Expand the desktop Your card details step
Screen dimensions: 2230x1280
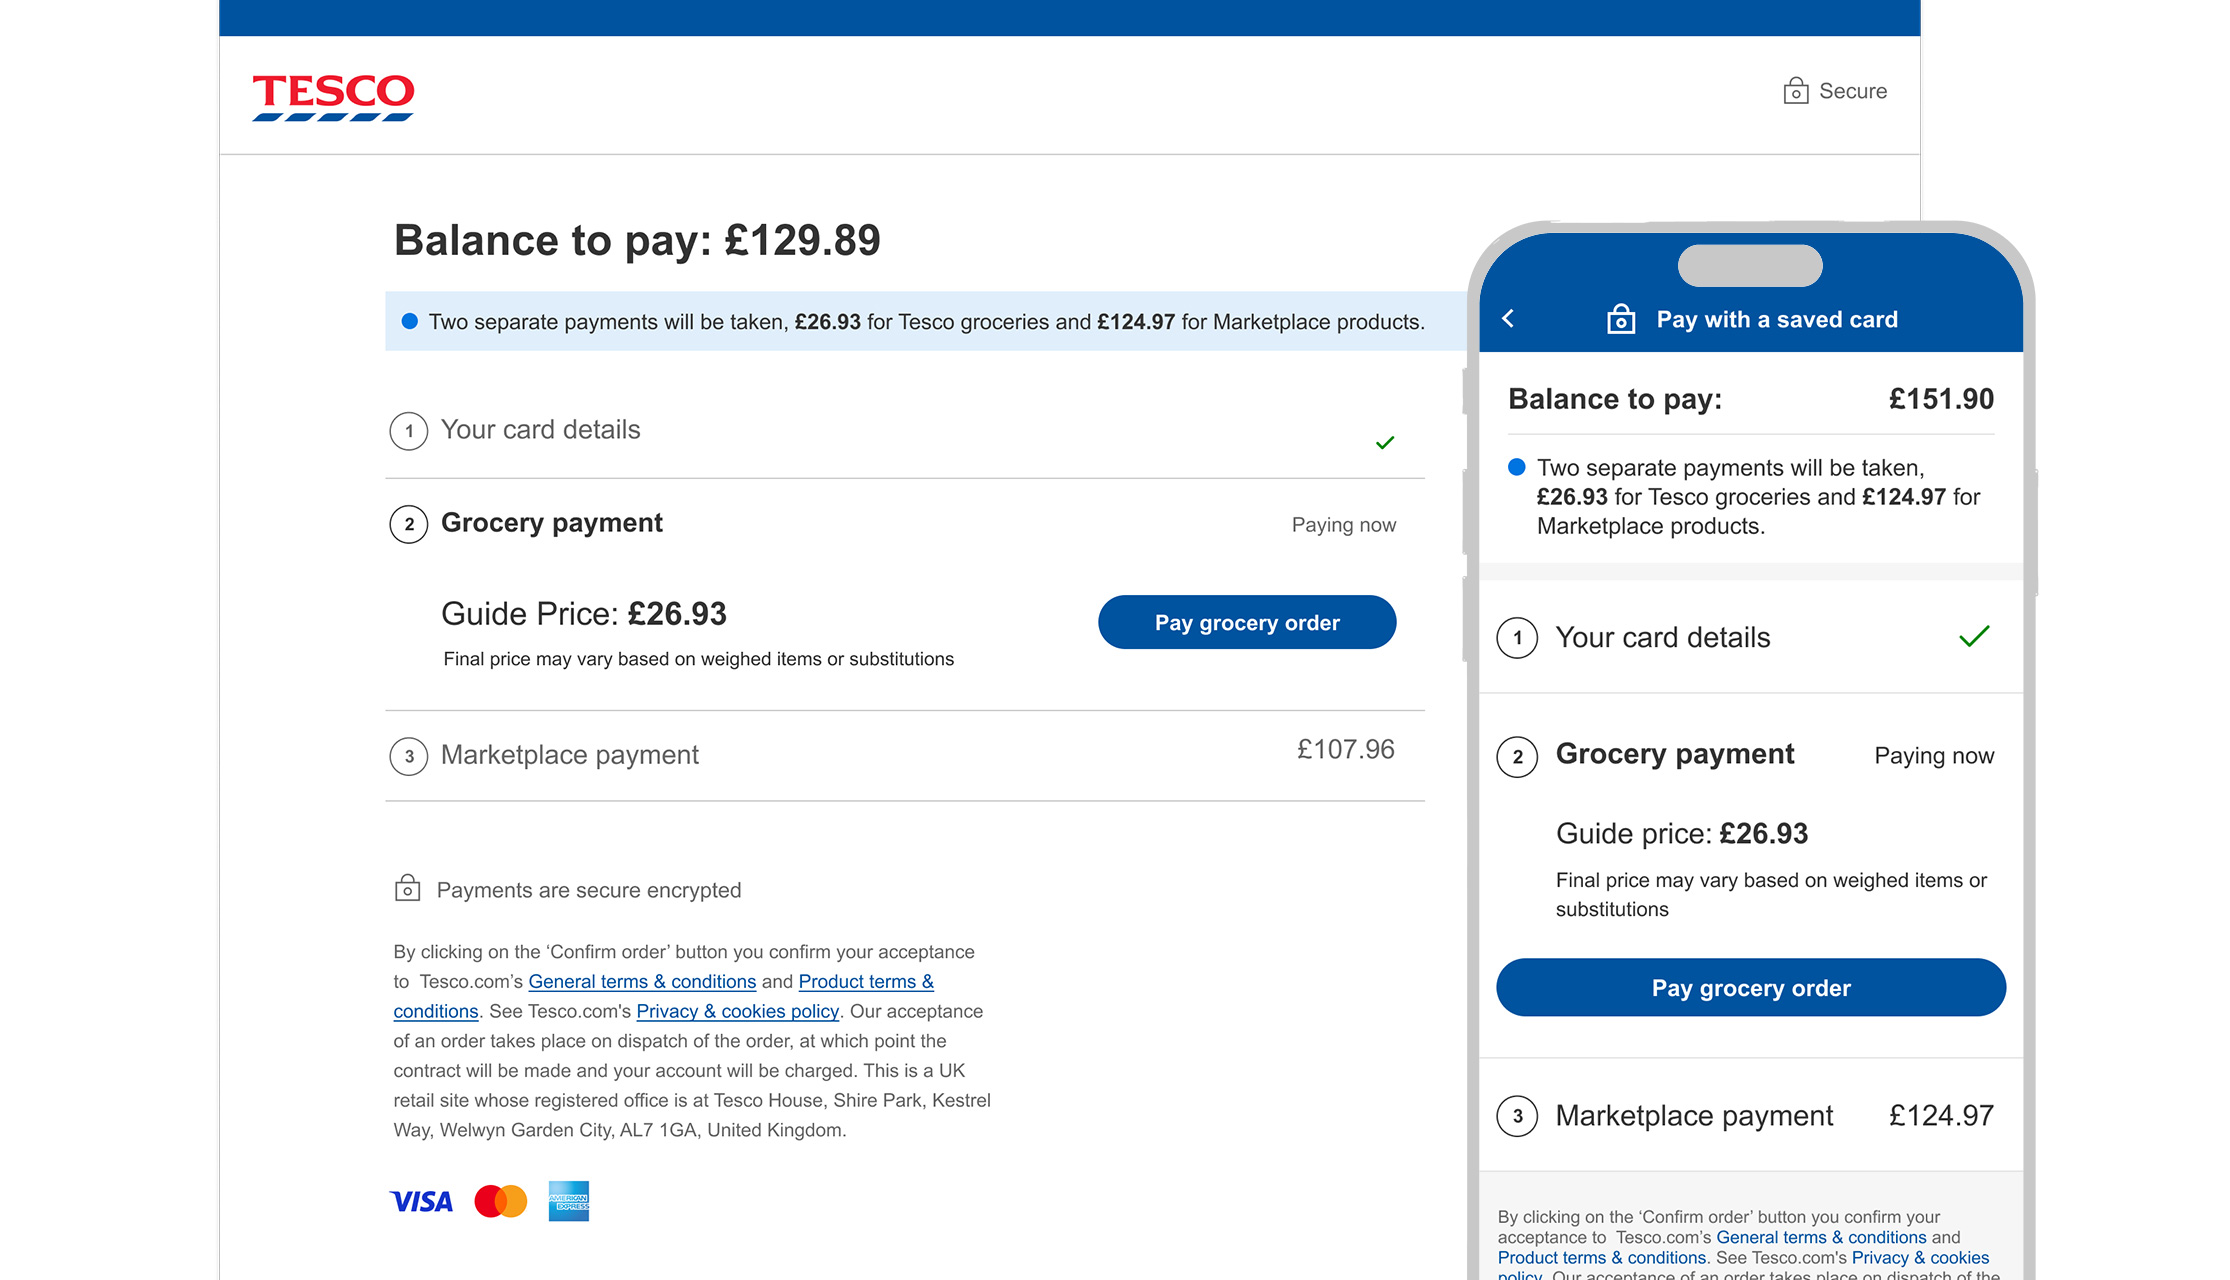point(540,430)
